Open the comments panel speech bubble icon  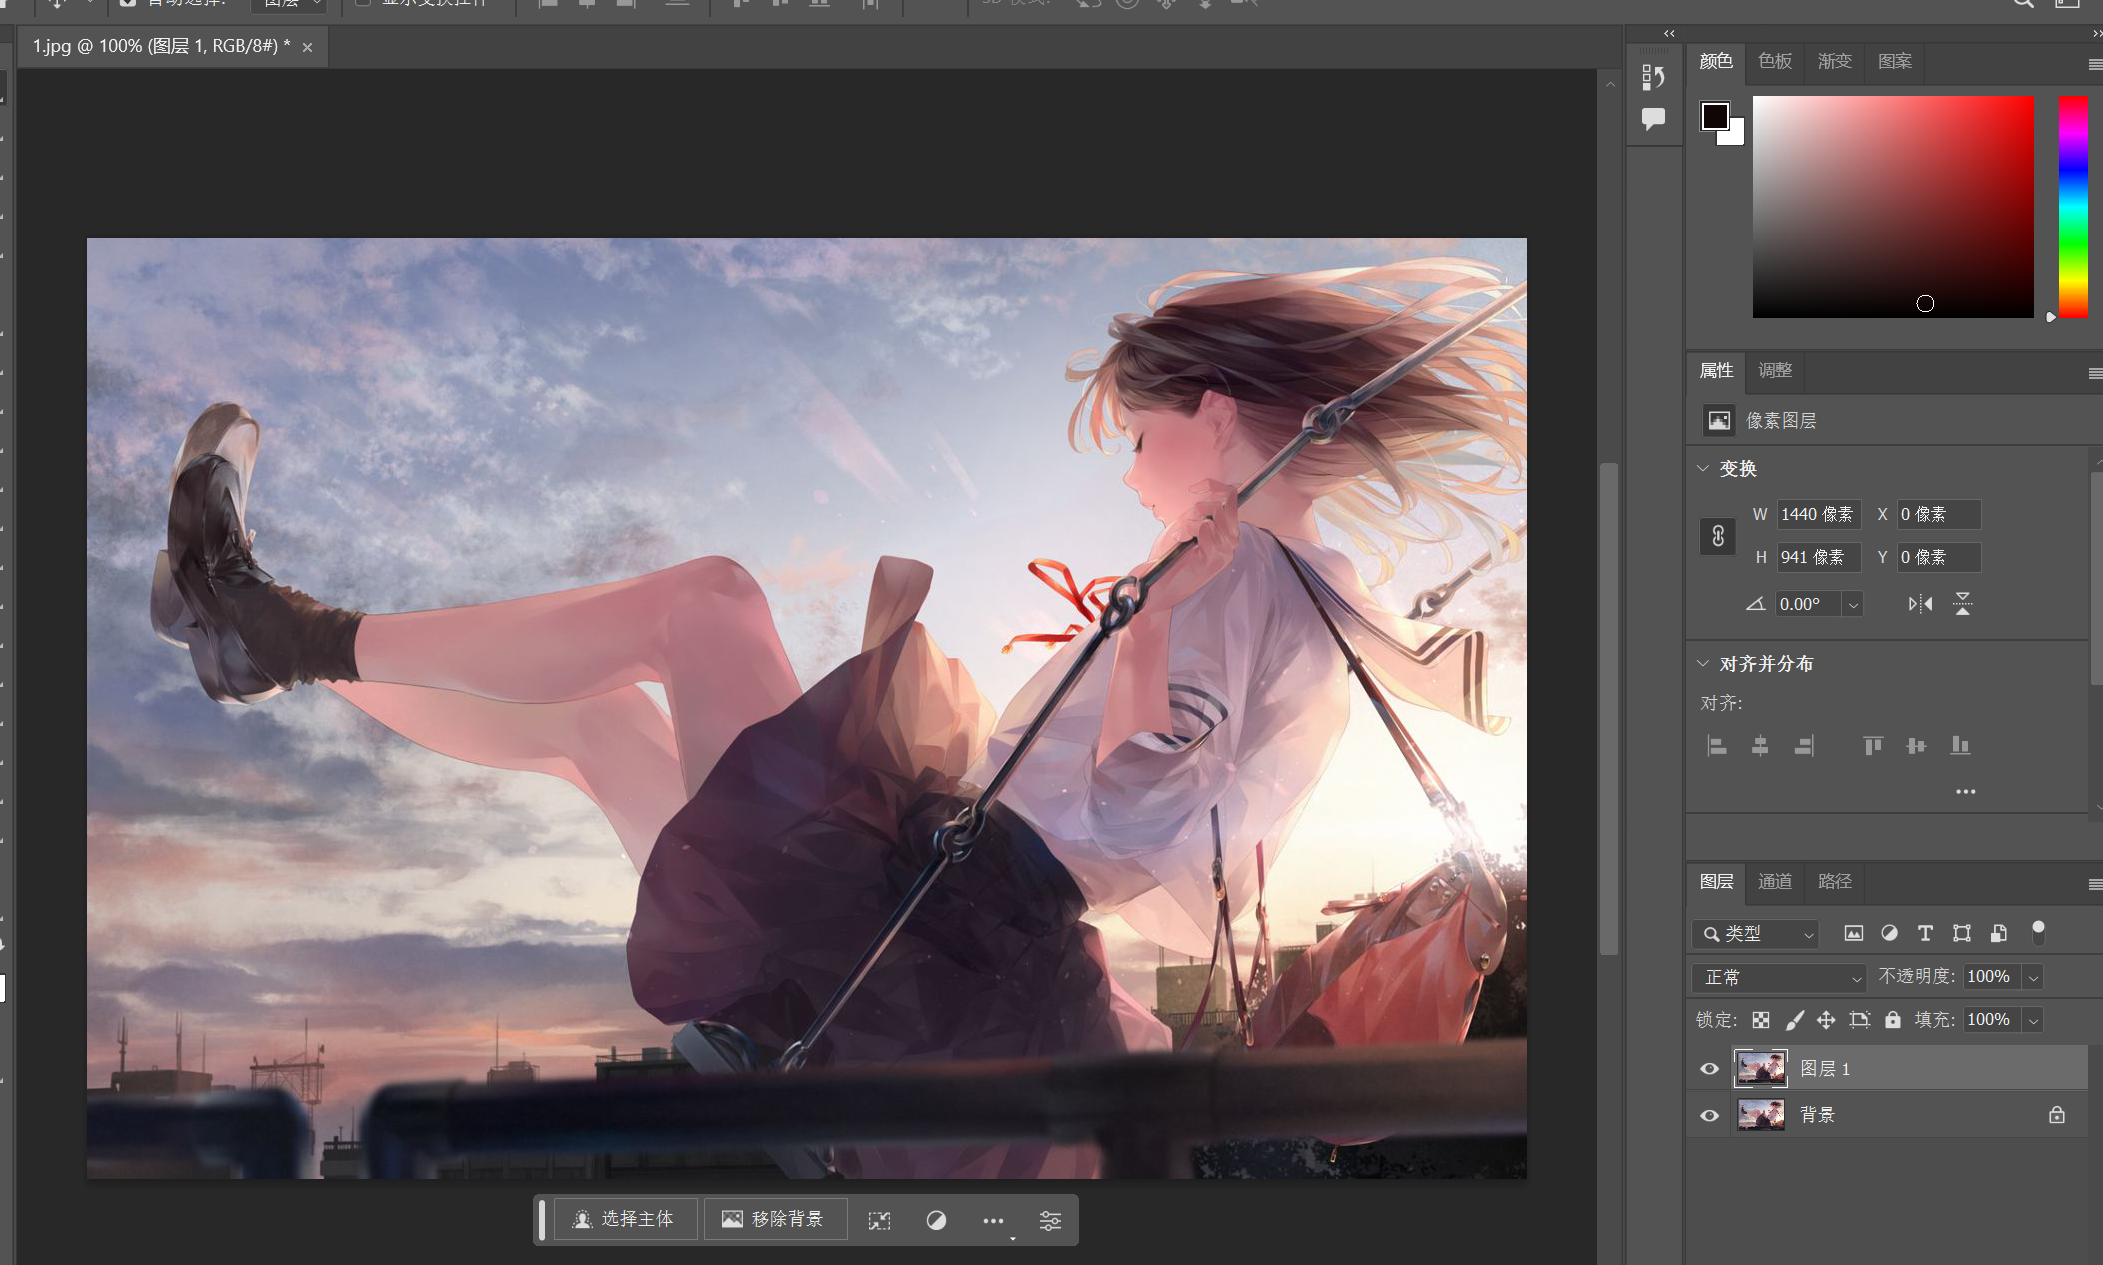tap(1653, 119)
